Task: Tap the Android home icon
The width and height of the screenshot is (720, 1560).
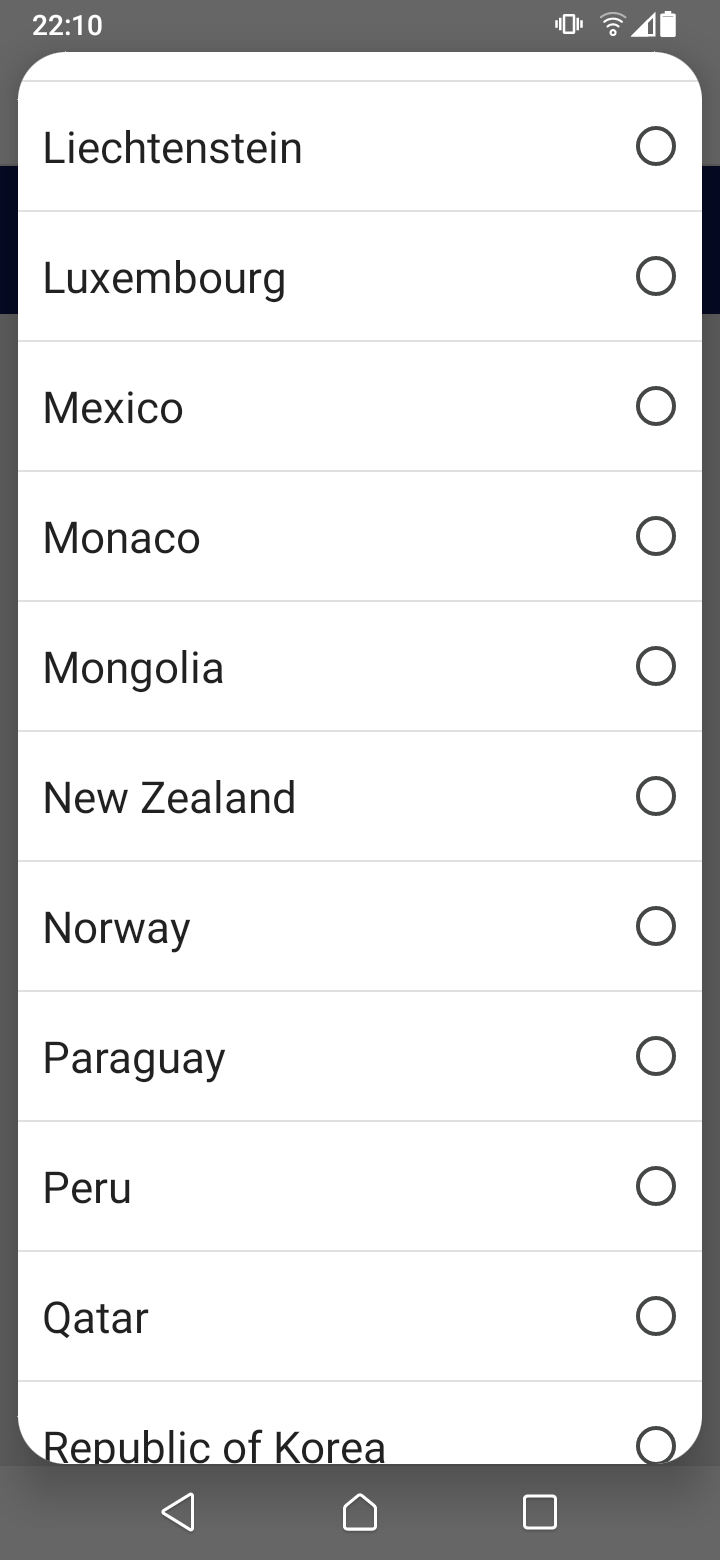Action: (360, 1512)
